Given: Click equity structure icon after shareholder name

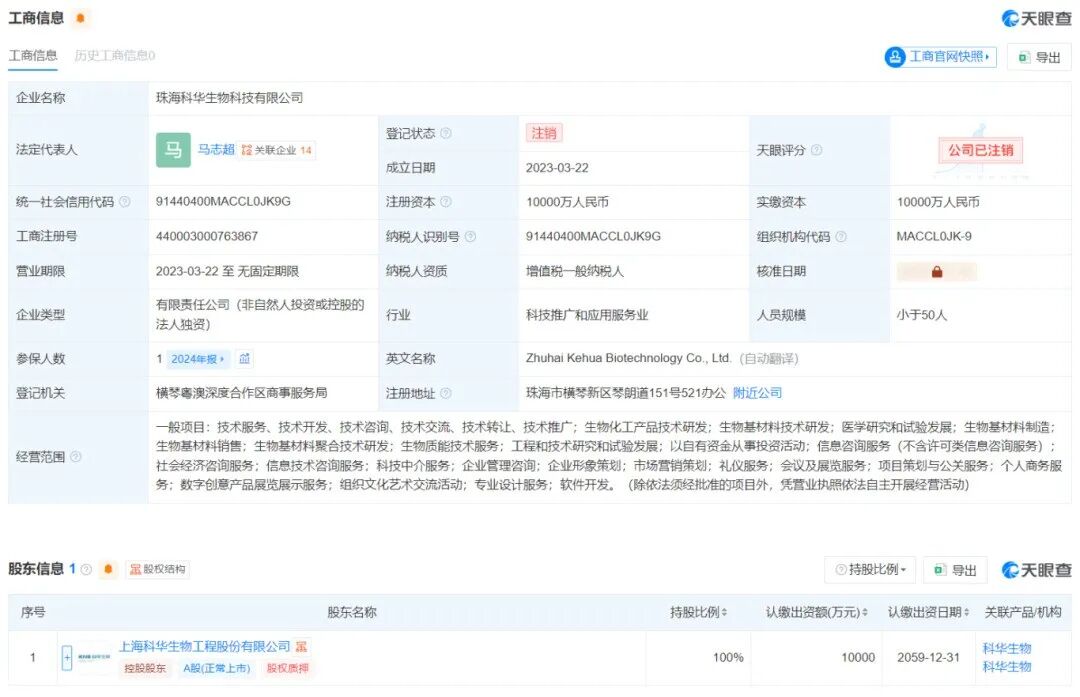Looking at the screenshot, I should point(301,647).
